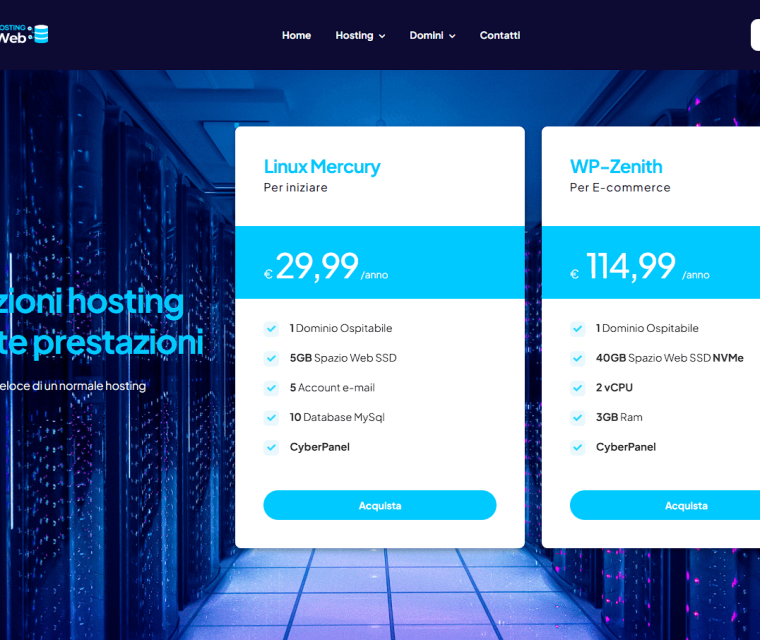Click the WP-Zenith plan title
This screenshot has width=760, height=640.
coord(616,166)
